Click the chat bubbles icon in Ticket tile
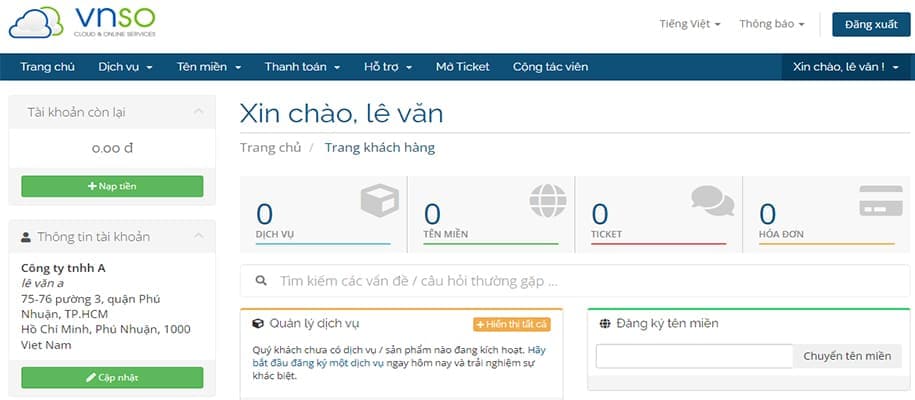 (x=713, y=200)
